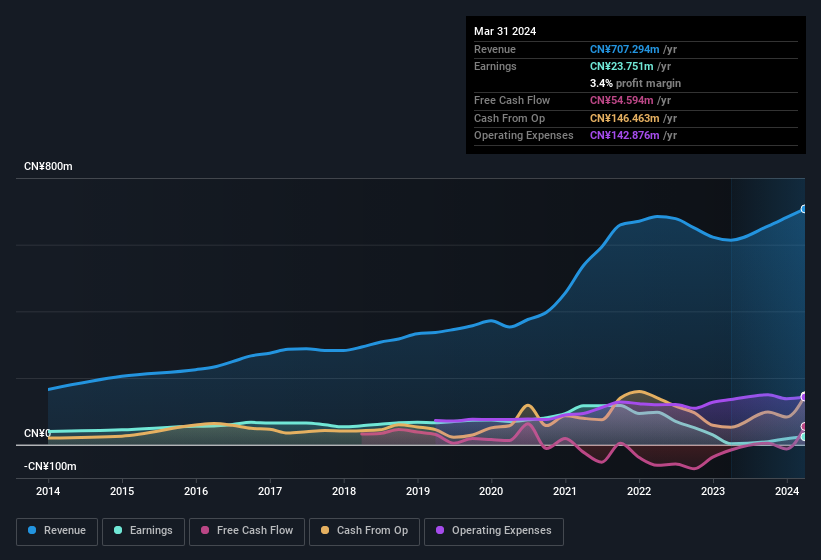Click the Mar 31 2024 tooltip date
Image resolution: width=821 pixels, height=560 pixels.
(505, 31)
